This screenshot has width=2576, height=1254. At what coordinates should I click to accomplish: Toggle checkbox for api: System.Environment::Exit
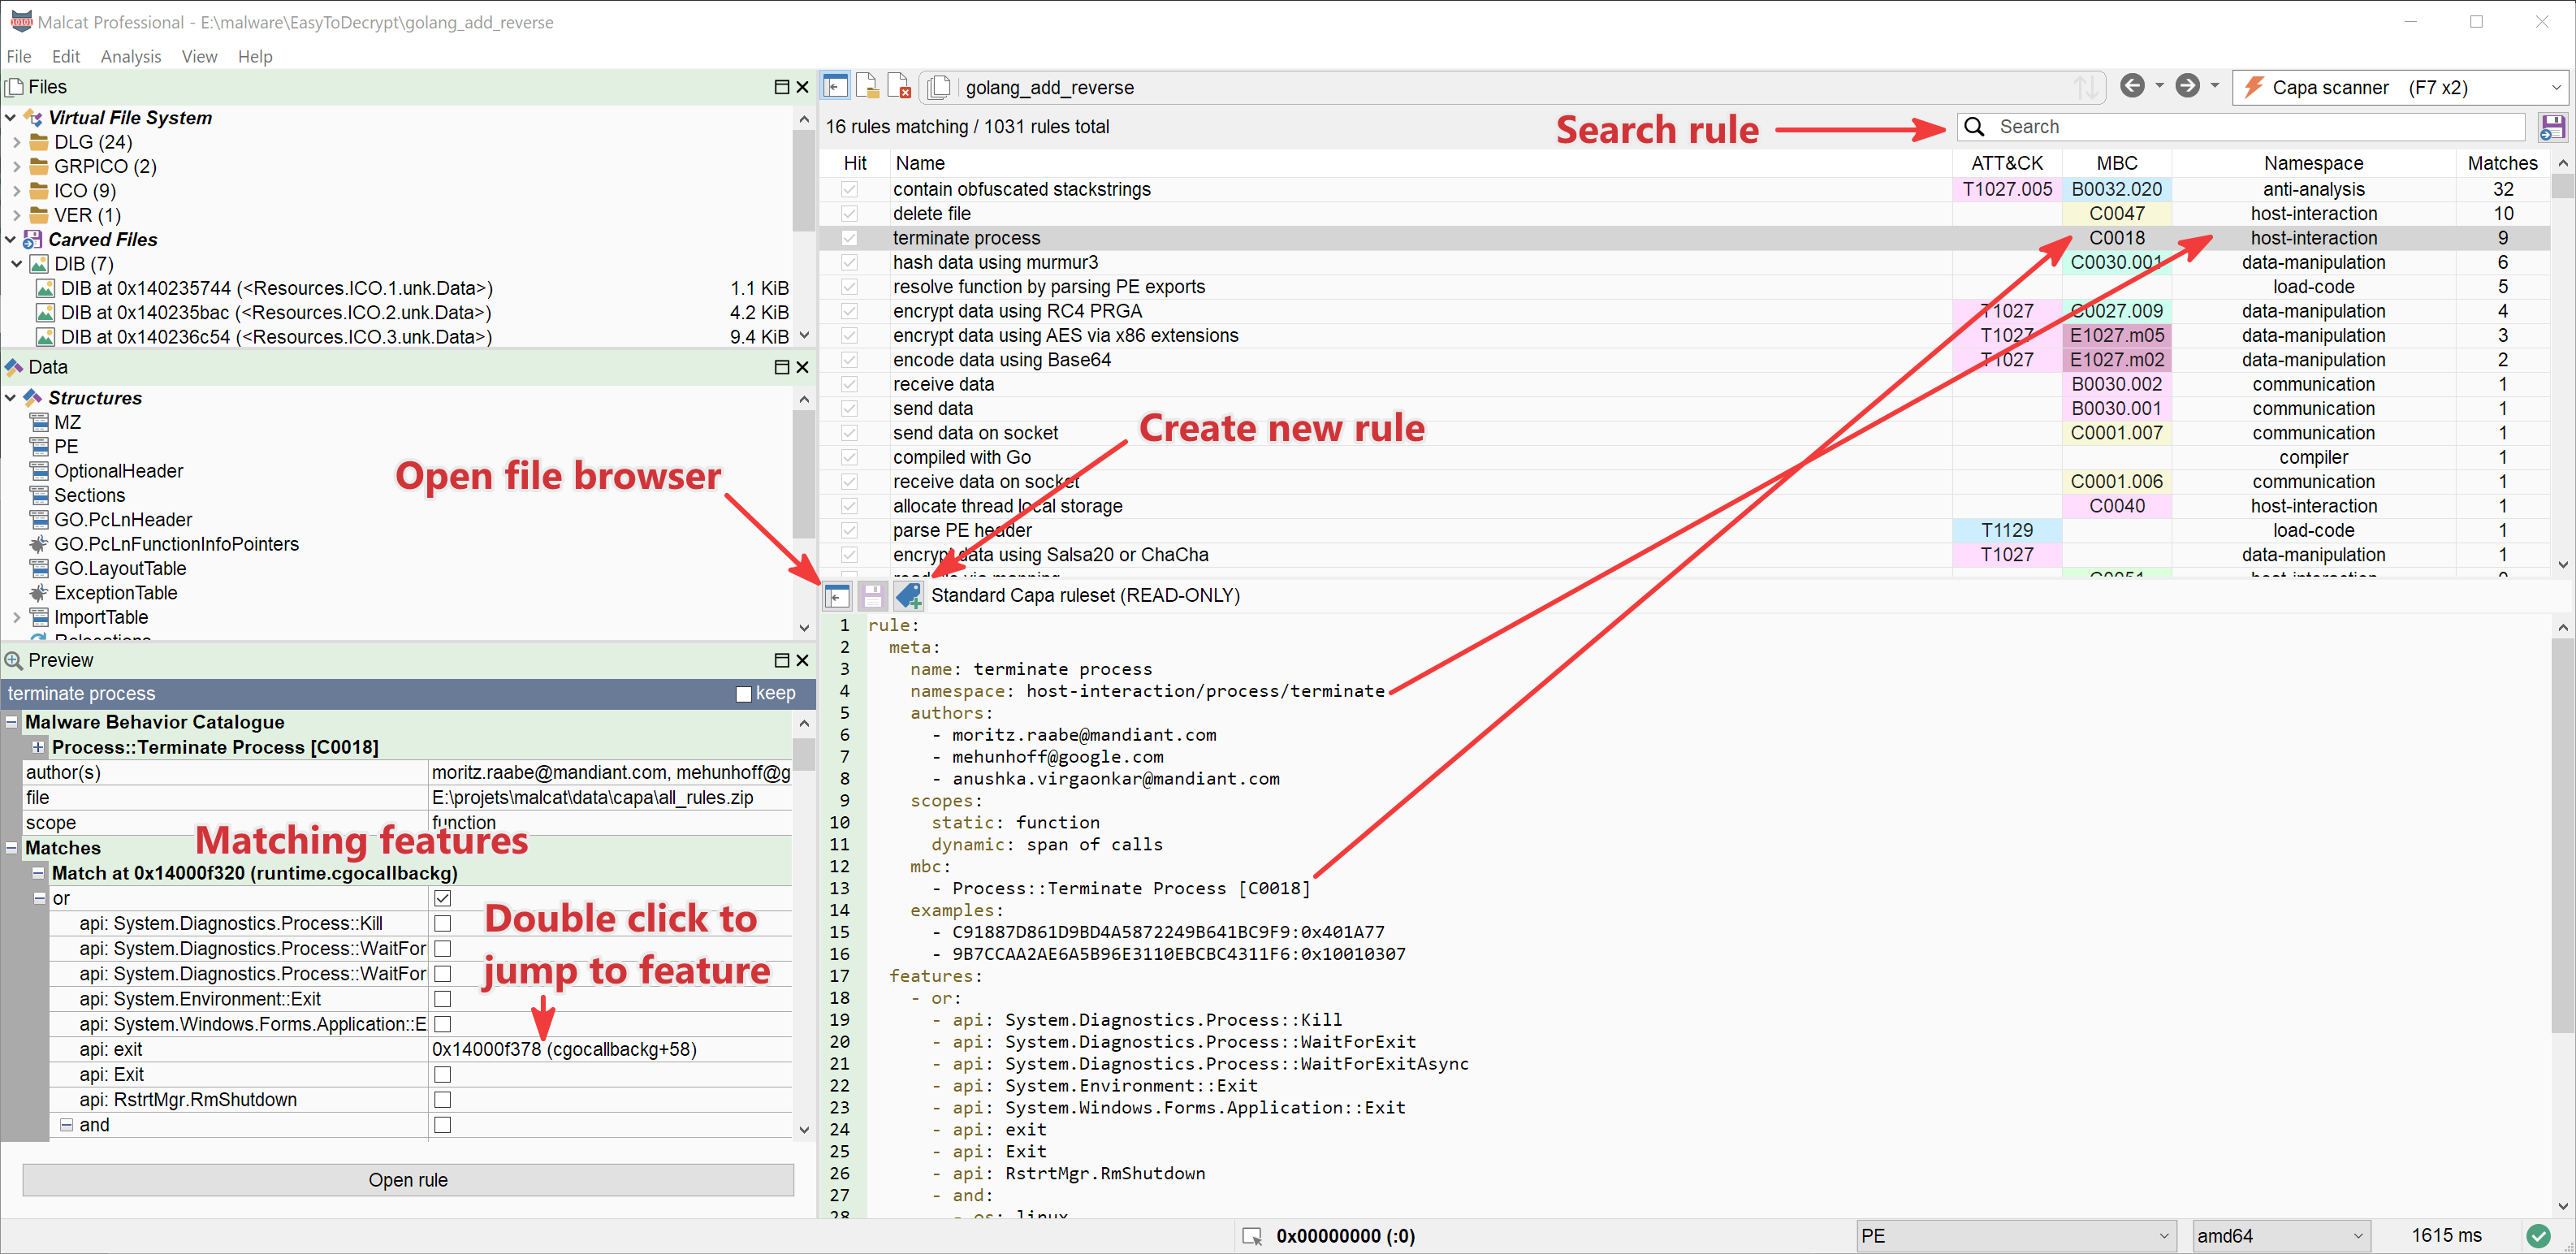pos(443,999)
